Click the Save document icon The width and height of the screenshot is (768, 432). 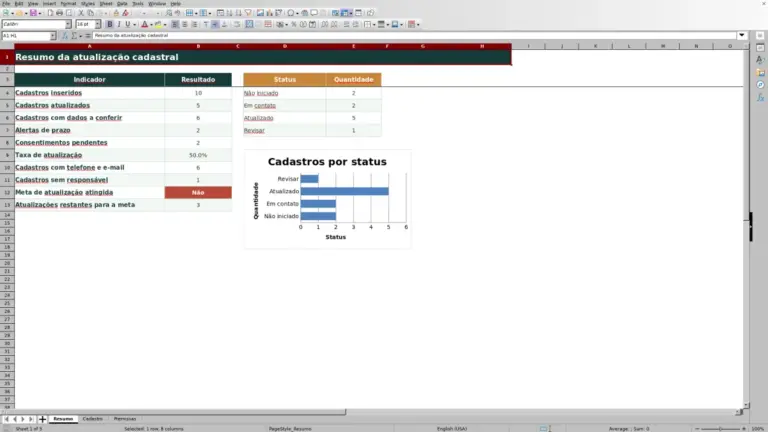[x=33, y=13]
